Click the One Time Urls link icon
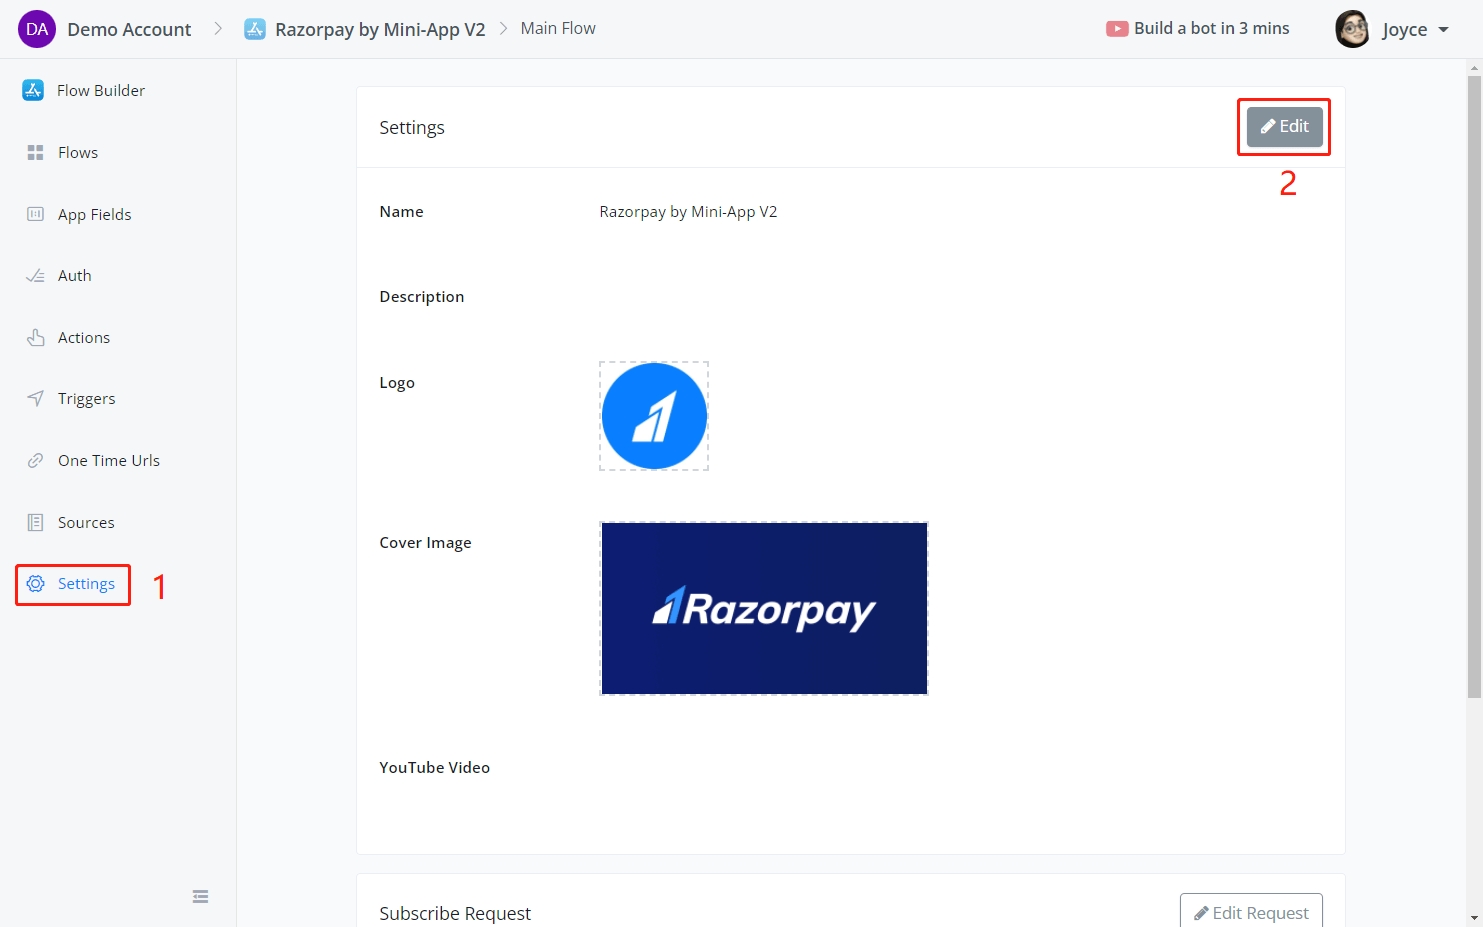 35,460
